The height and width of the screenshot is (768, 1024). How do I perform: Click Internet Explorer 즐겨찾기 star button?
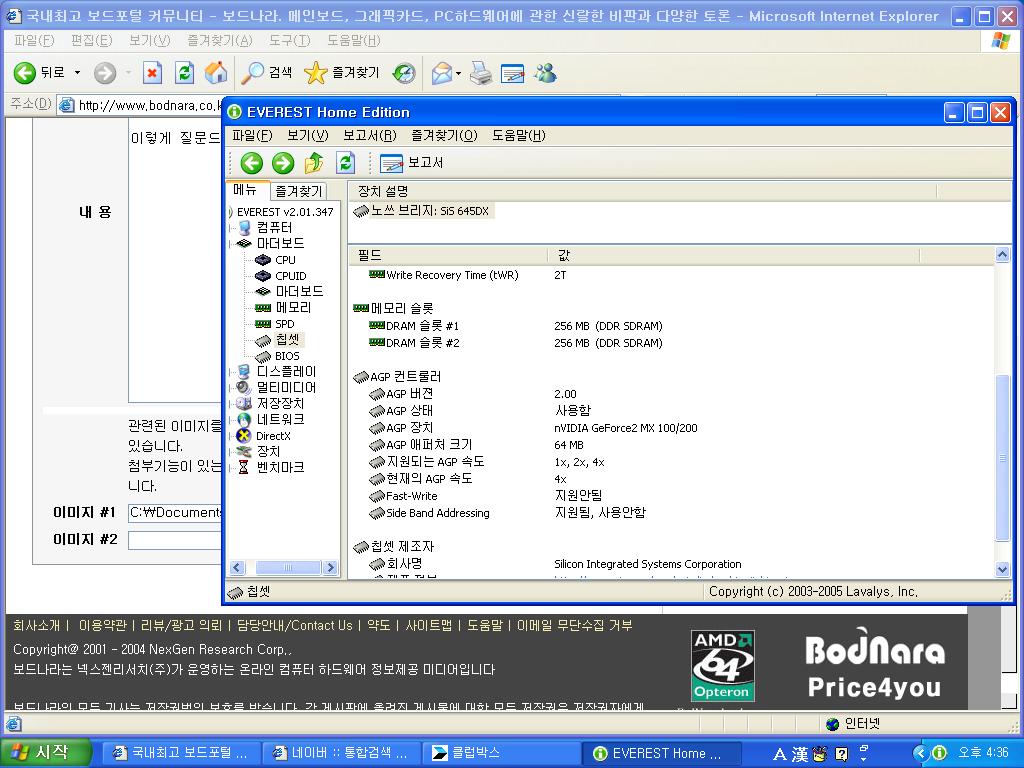point(342,72)
